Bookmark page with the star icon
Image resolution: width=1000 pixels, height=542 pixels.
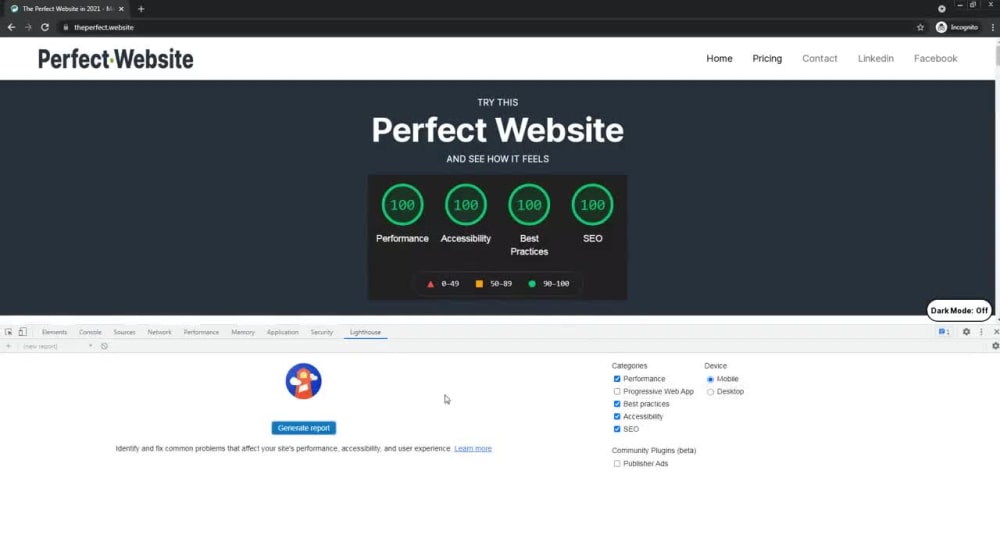[x=920, y=27]
